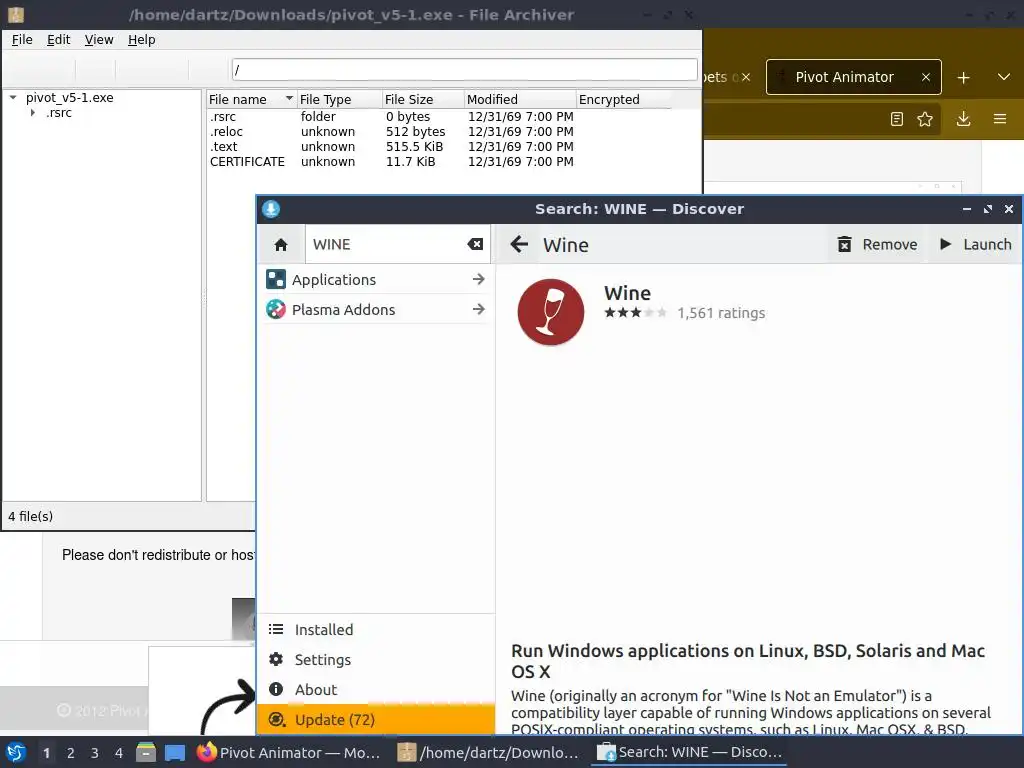Select pivot_v5-1.exe in archive tree
The height and width of the screenshot is (768, 1024).
click(x=70, y=98)
